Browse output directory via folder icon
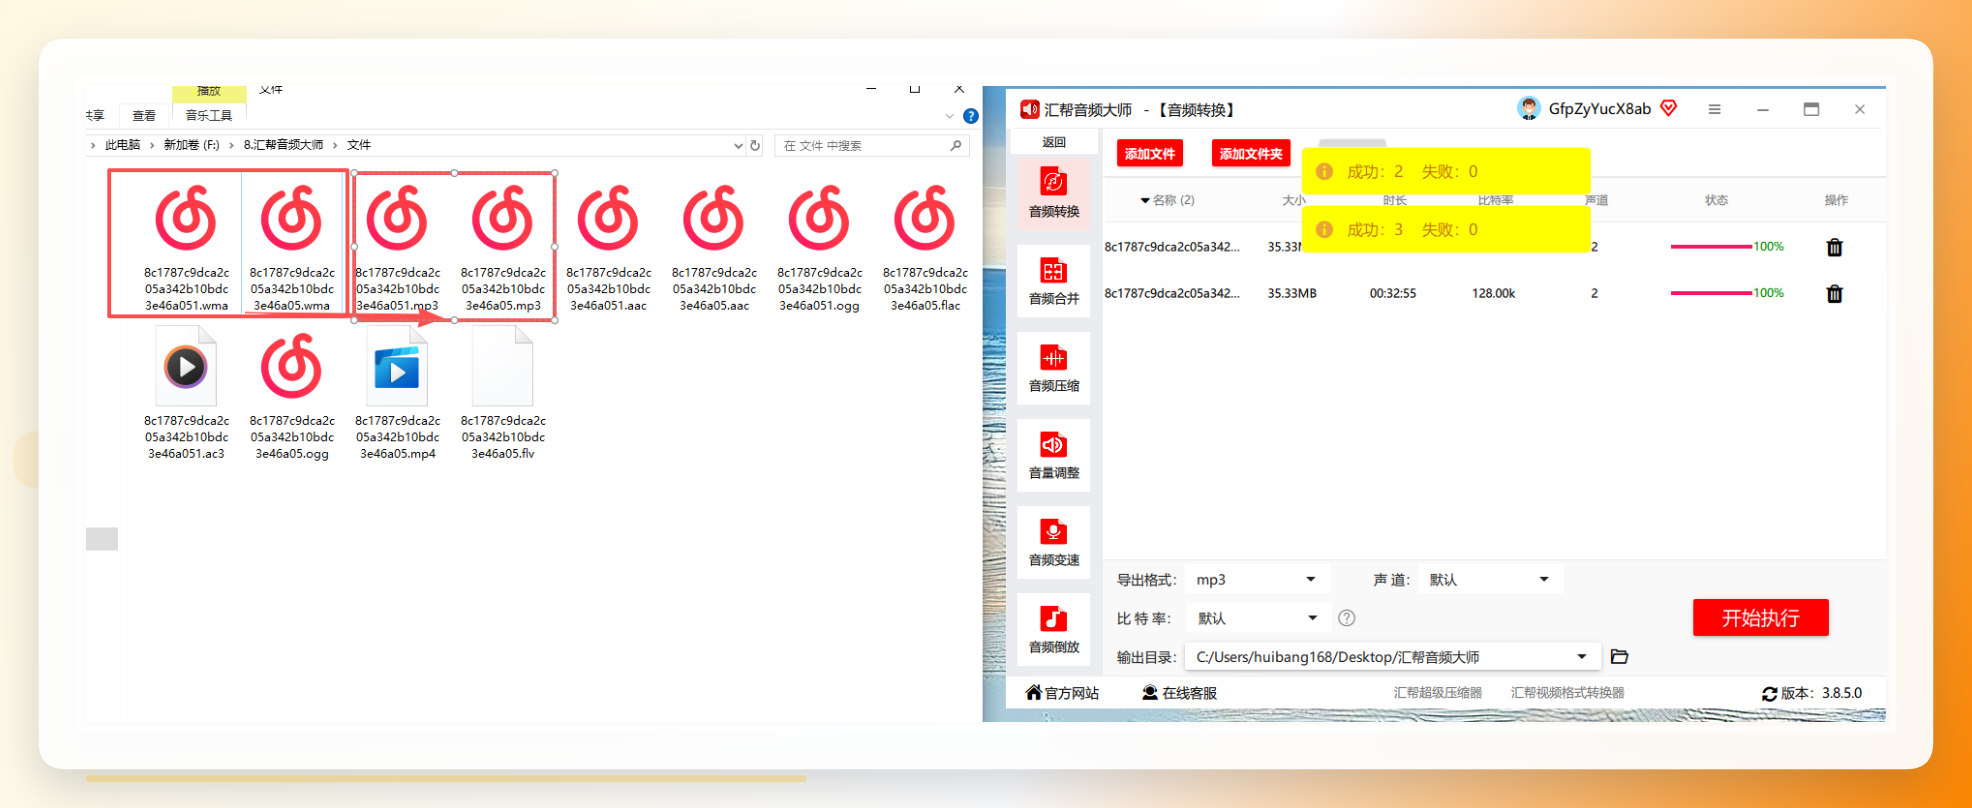This screenshot has width=1972, height=808. pyautogui.click(x=1620, y=657)
